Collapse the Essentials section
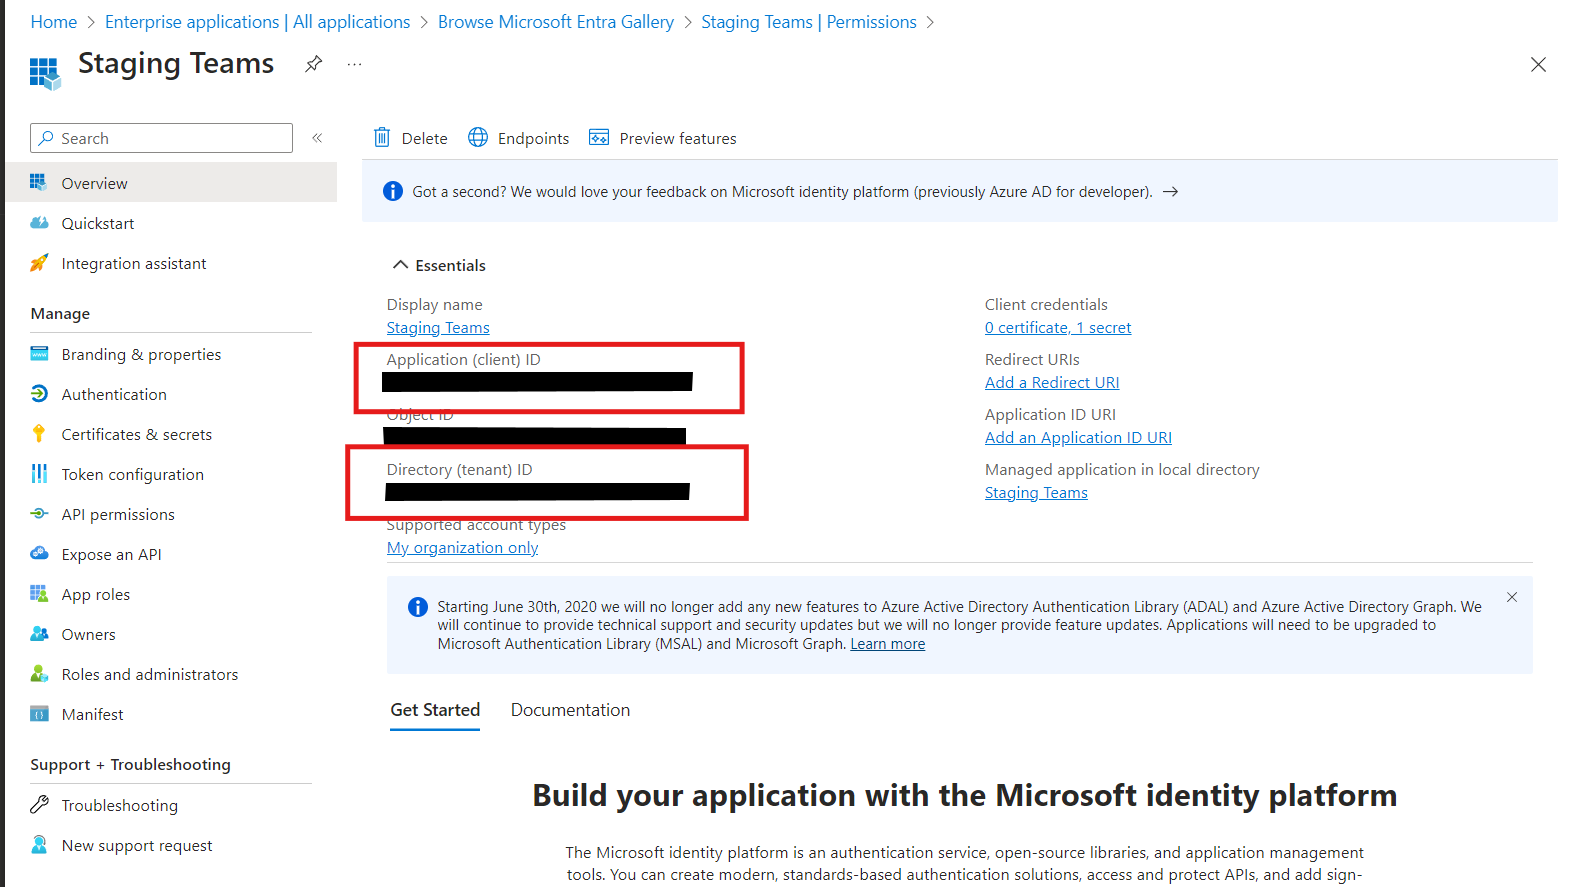Viewport: 1573px width, 887px height. tap(400, 265)
